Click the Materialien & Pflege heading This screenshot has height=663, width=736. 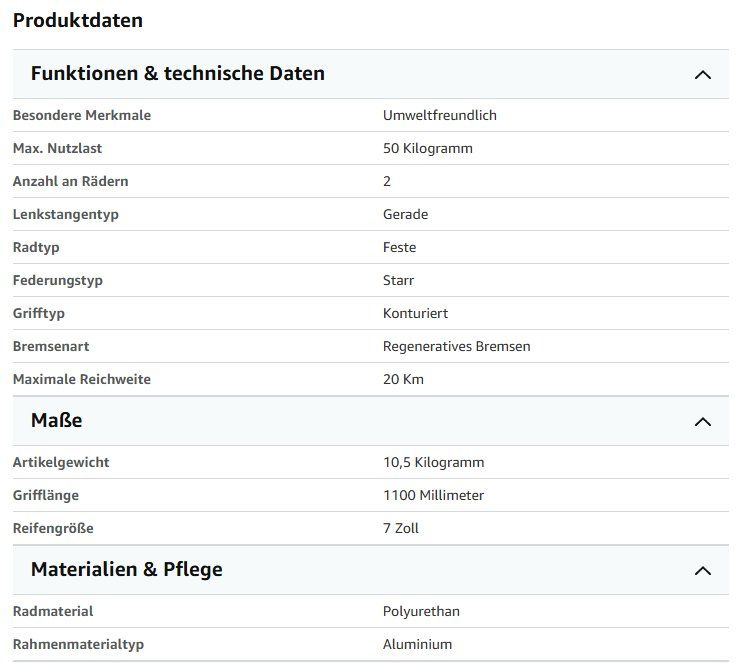click(x=127, y=570)
